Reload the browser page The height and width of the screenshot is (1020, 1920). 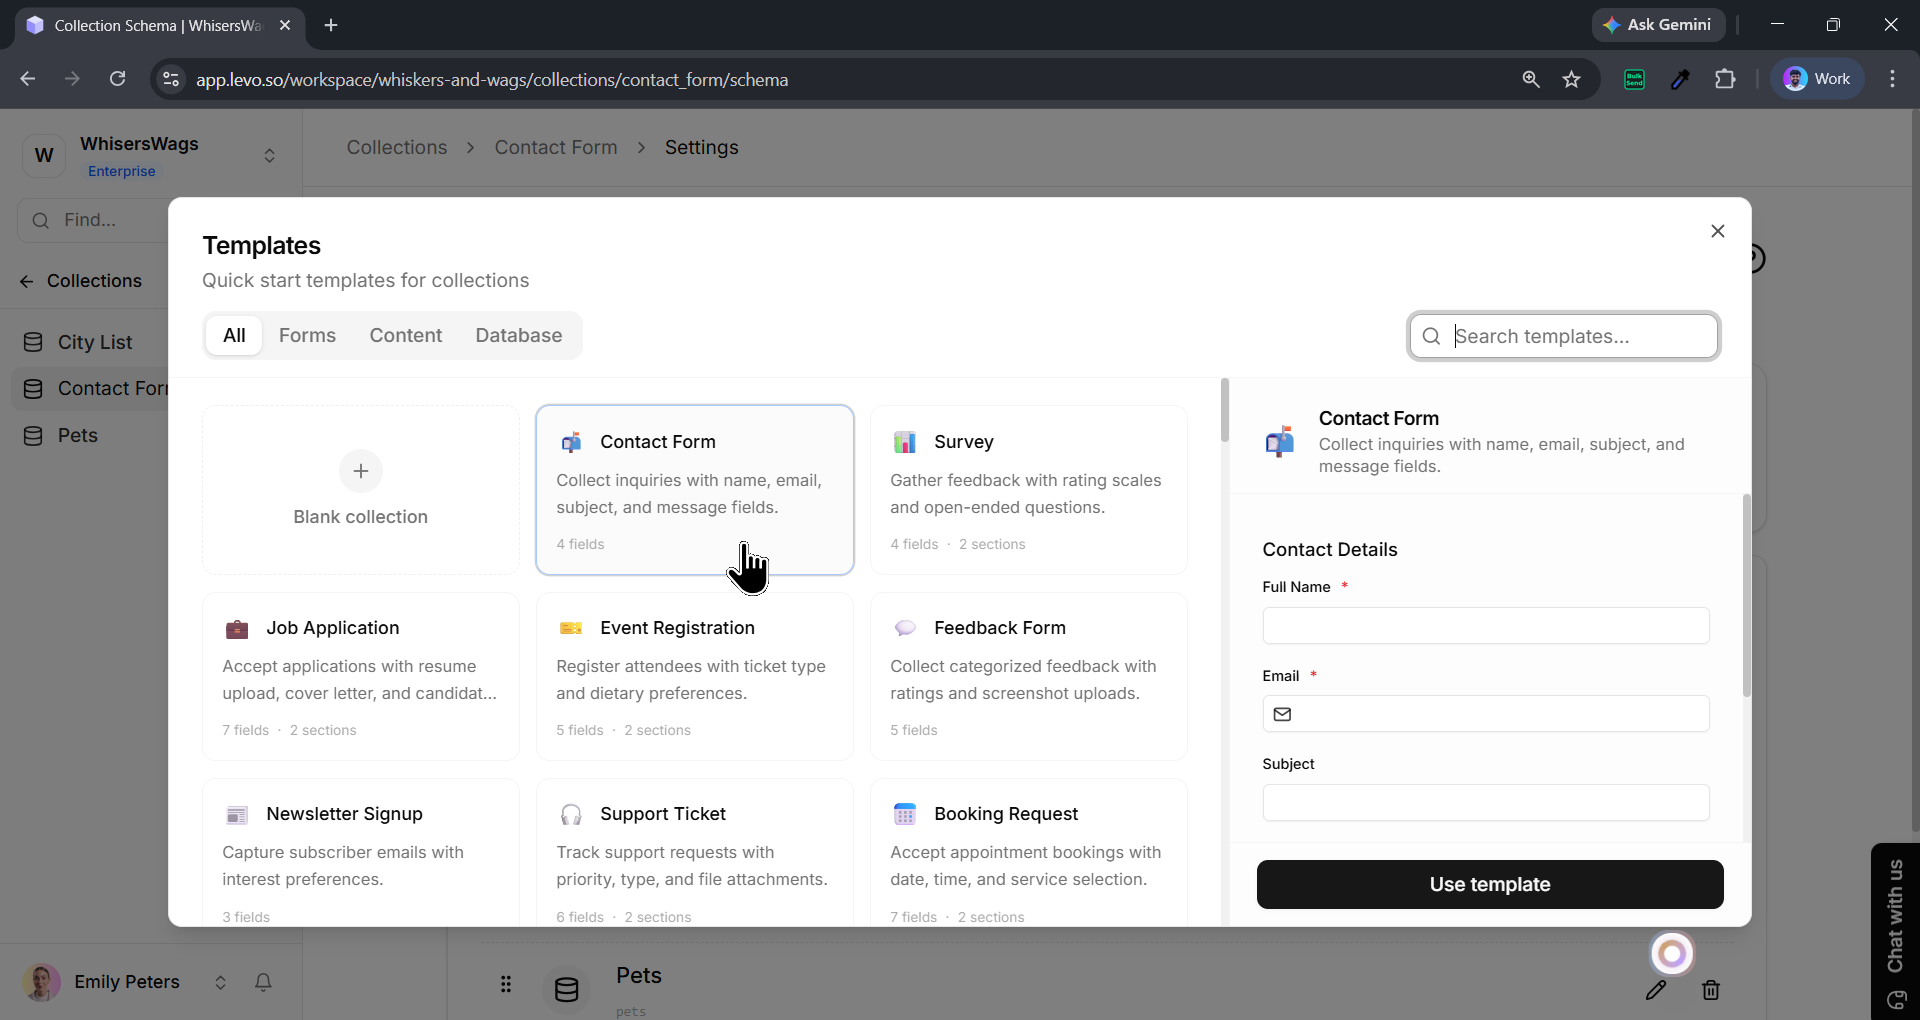tap(117, 79)
